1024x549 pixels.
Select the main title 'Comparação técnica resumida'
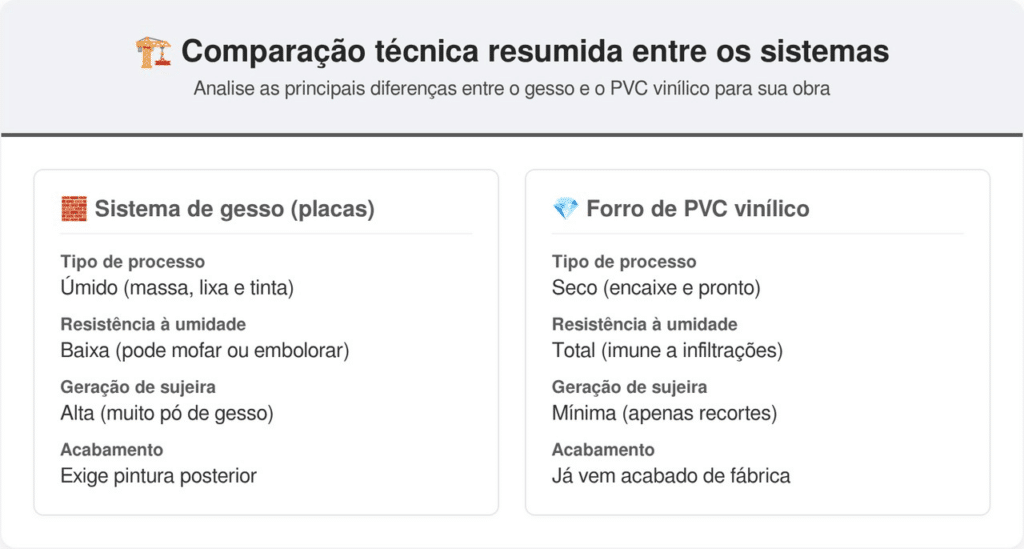[535, 51]
